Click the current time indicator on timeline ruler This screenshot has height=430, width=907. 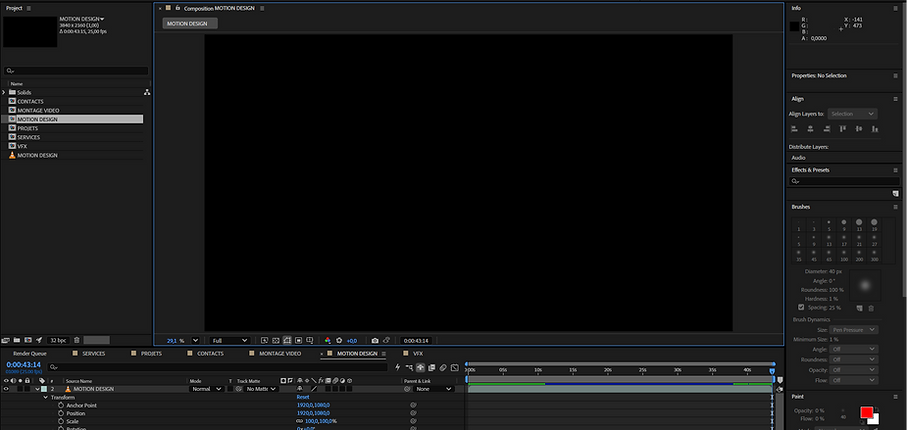coord(772,370)
